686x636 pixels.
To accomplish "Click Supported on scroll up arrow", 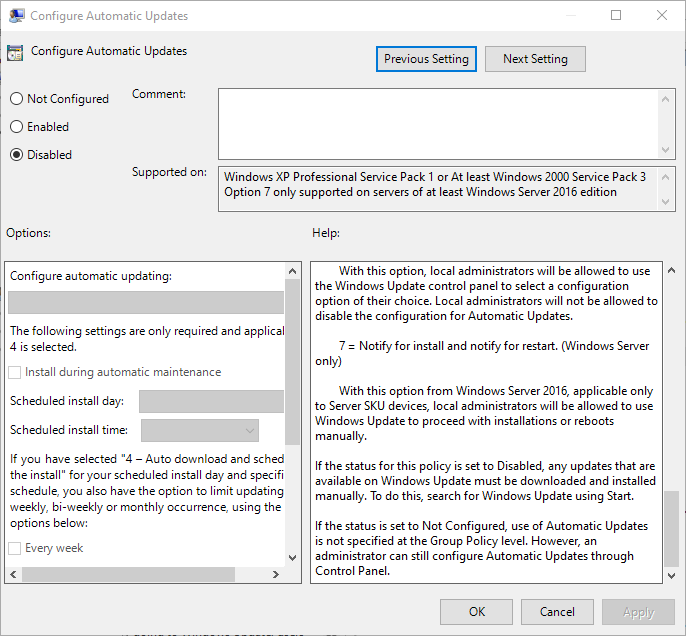I will pyautogui.click(x=665, y=177).
